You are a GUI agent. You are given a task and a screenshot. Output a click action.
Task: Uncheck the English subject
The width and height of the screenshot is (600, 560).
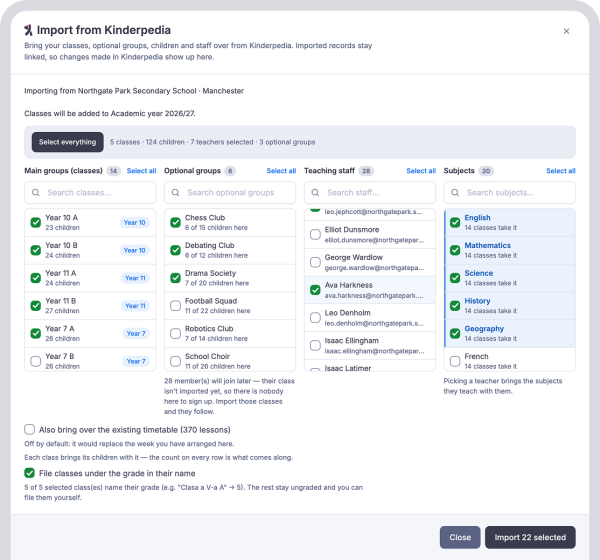(455, 222)
